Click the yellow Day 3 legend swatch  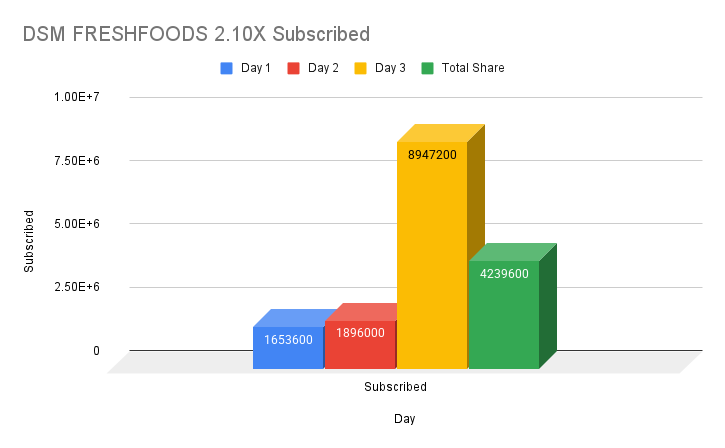(x=361, y=68)
